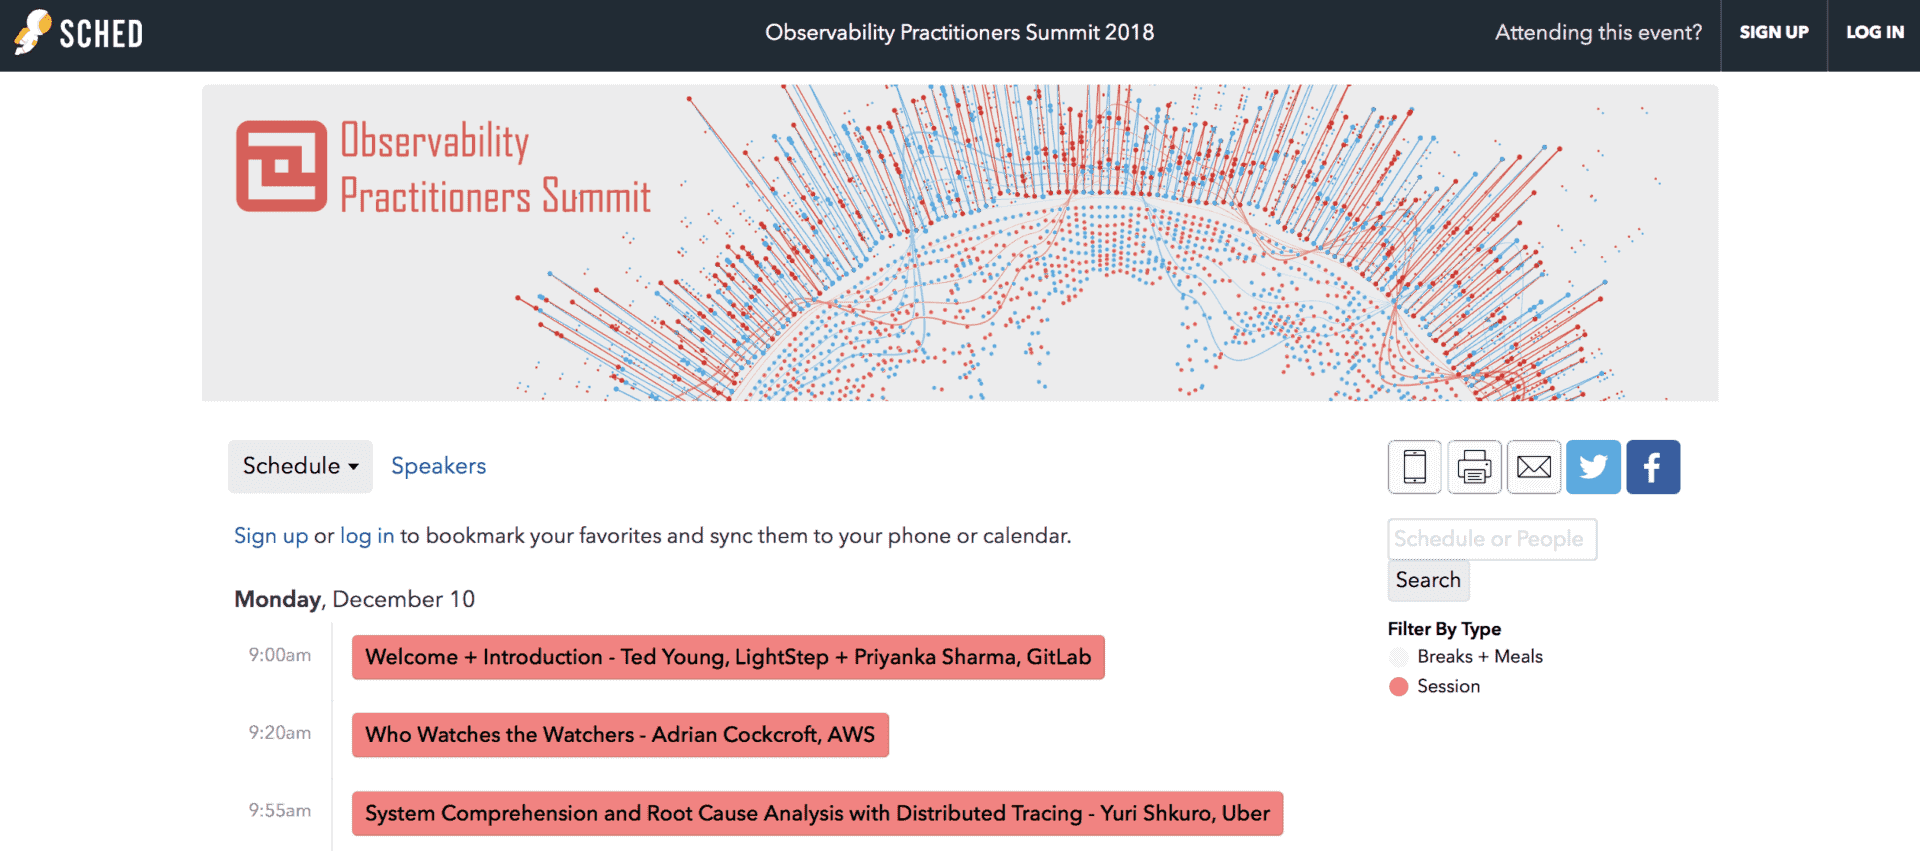Click the email envelope icon
The height and width of the screenshot is (851, 1920).
(1534, 467)
